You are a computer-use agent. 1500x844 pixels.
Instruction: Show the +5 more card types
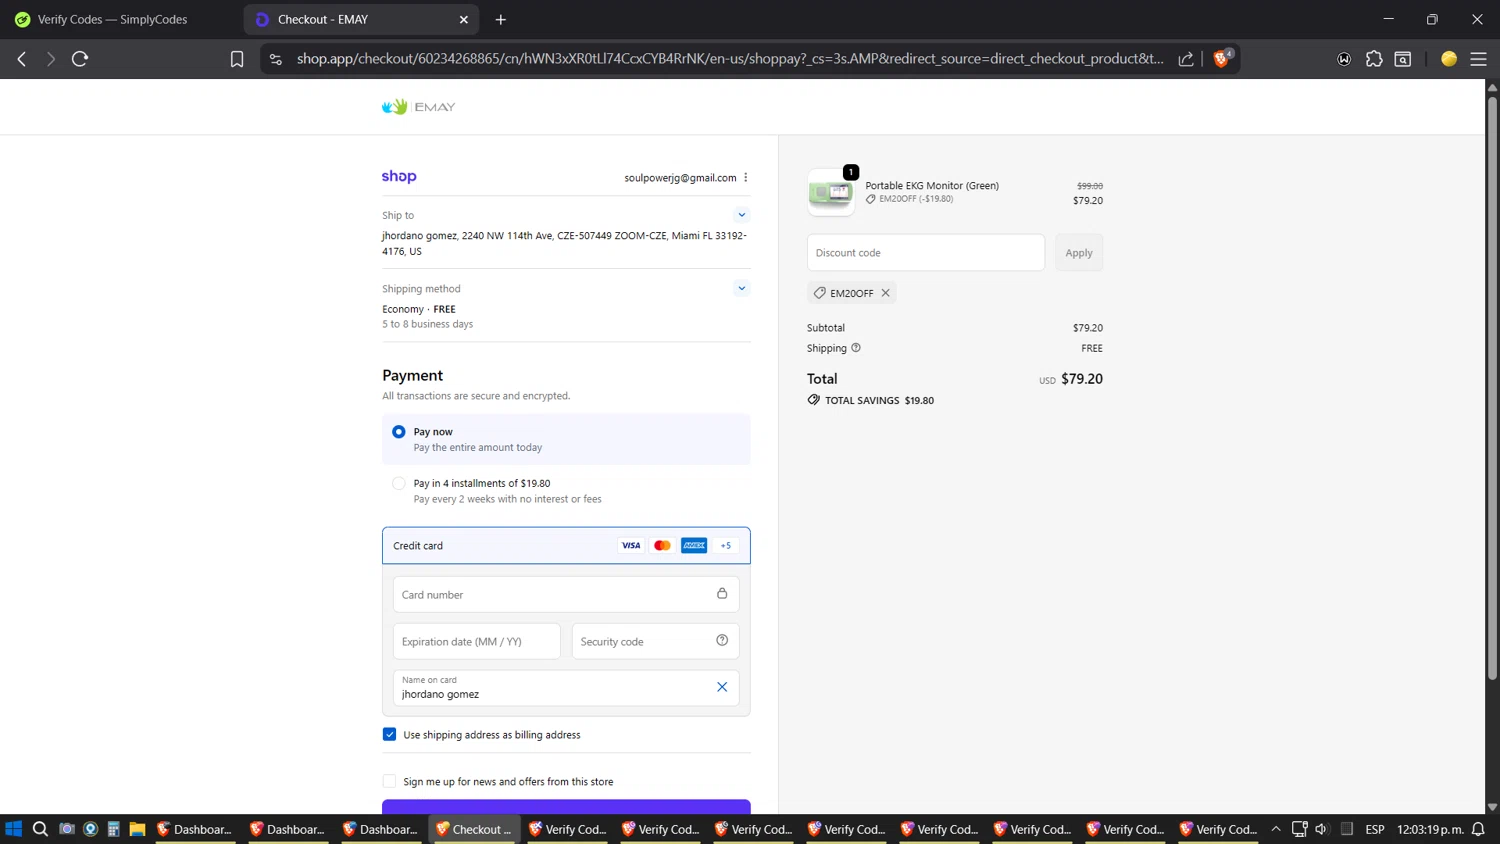(726, 546)
